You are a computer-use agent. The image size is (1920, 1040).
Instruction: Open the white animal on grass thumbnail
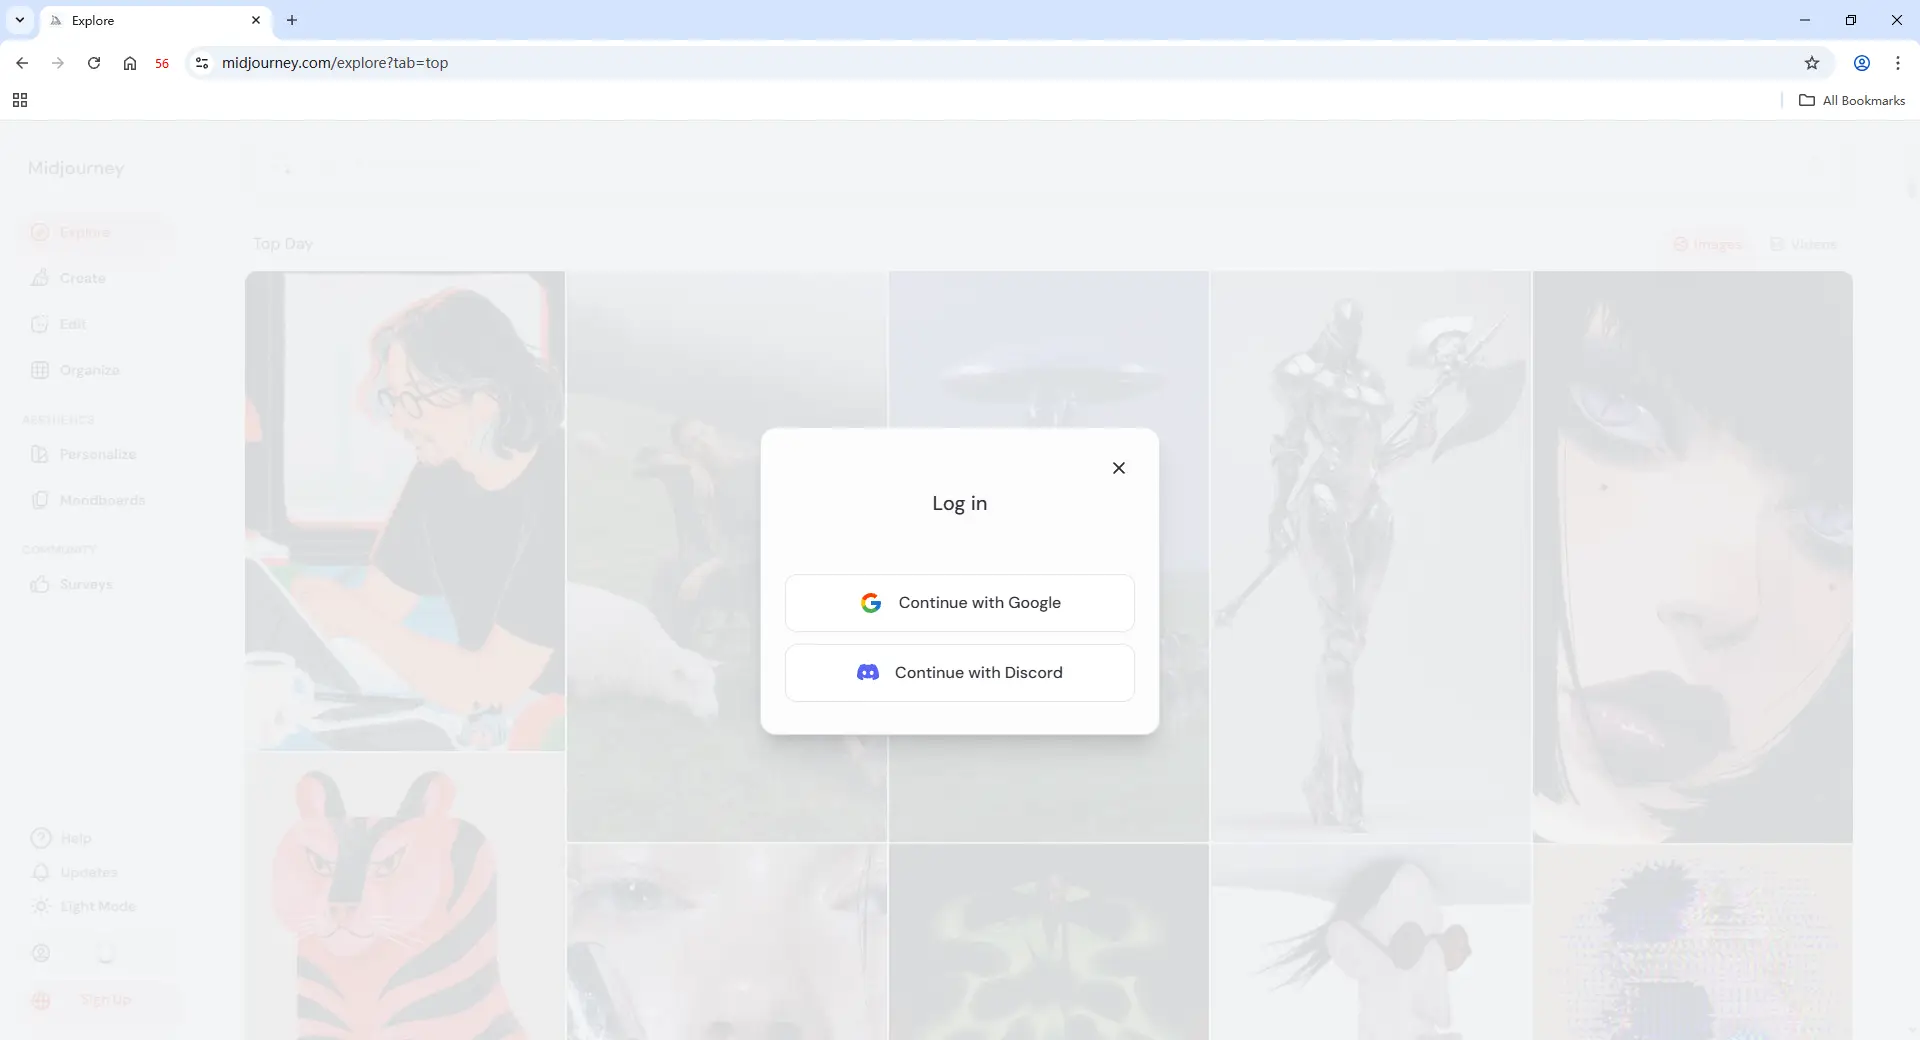point(727,556)
